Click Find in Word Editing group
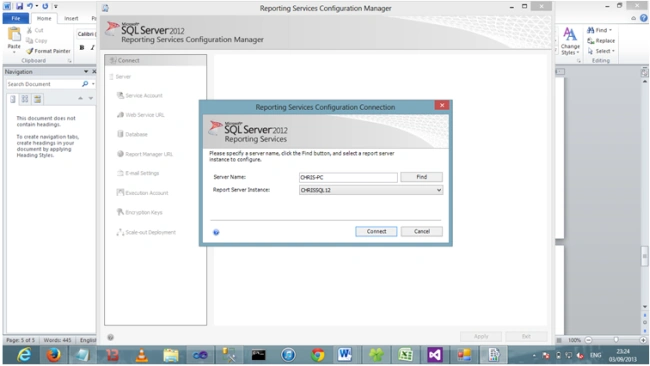650x366 pixels. pyautogui.click(x=600, y=30)
